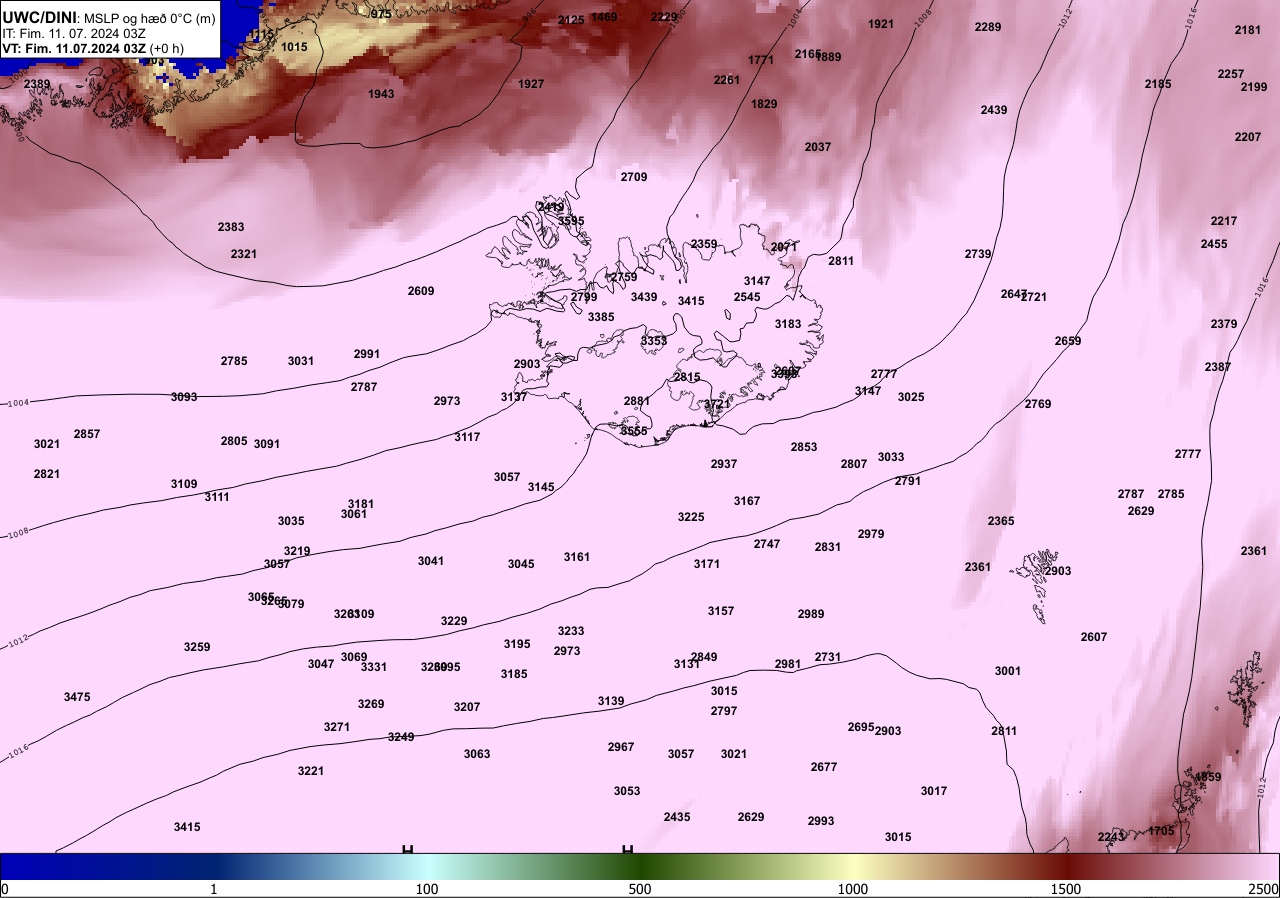The height and width of the screenshot is (898, 1280).
Task: Click the height value 2545
Action: (x=747, y=297)
